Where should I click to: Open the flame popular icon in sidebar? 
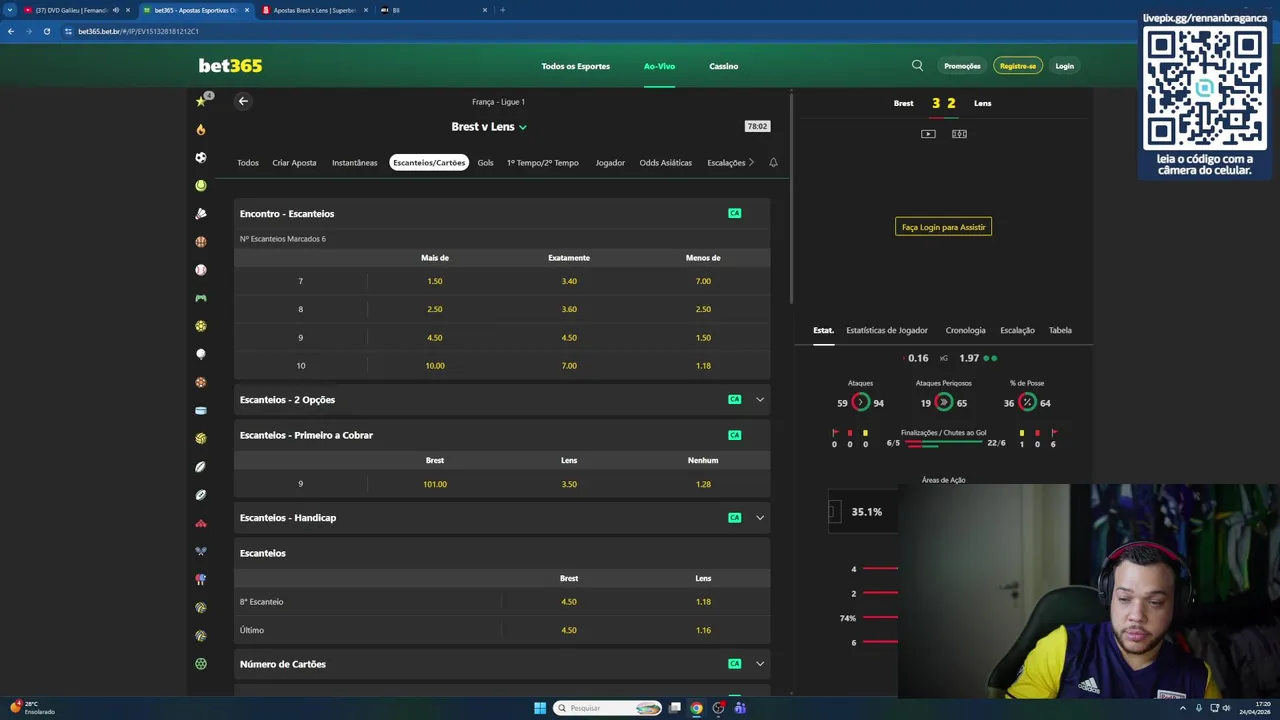pyautogui.click(x=201, y=129)
